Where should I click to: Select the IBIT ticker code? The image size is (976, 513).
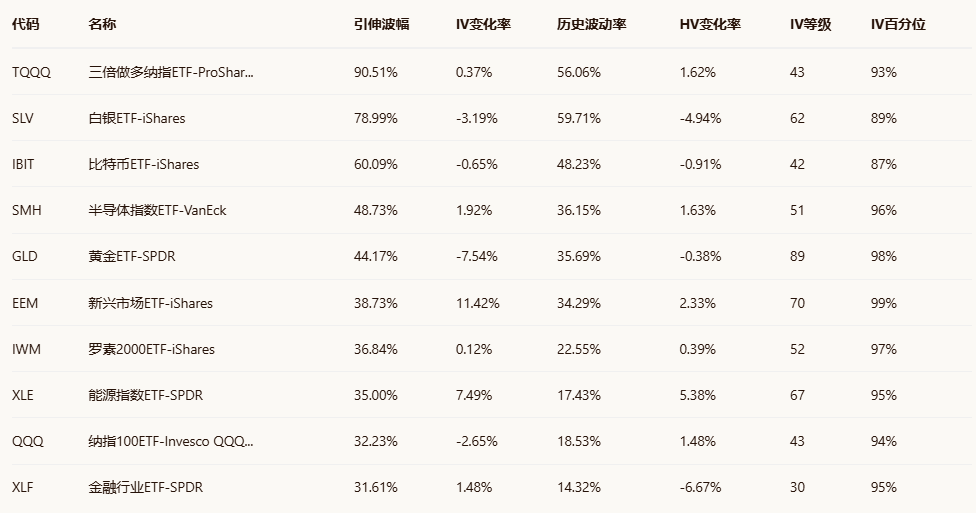(x=23, y=164)
